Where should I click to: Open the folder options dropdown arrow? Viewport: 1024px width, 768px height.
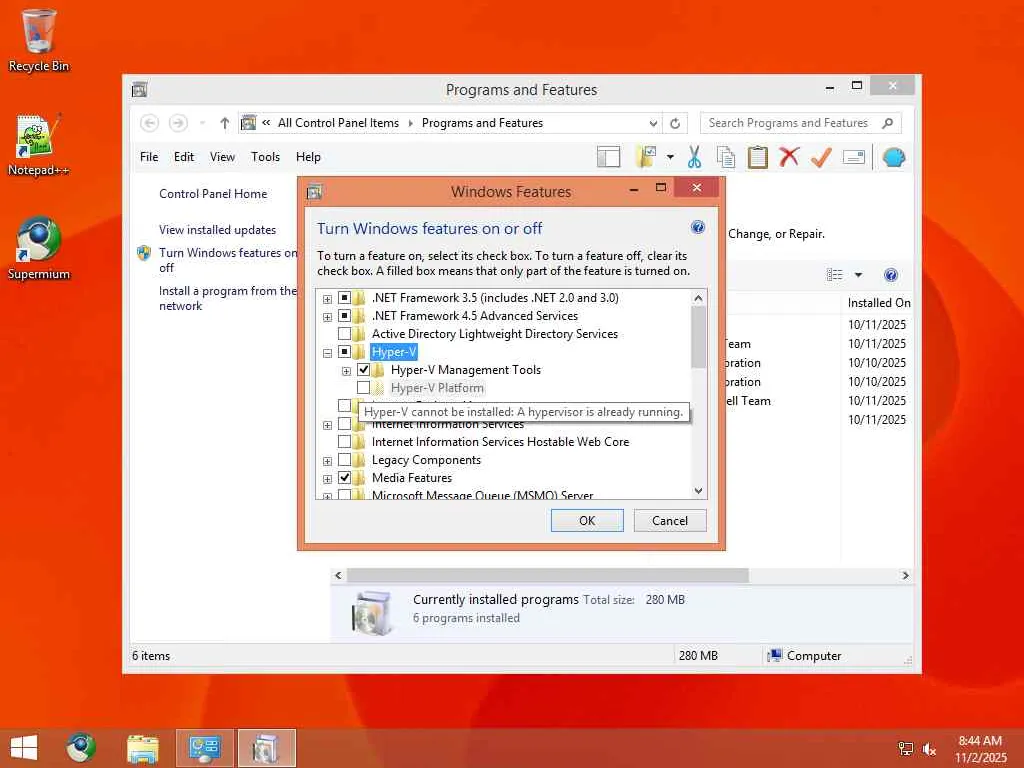tap(670, 157)
